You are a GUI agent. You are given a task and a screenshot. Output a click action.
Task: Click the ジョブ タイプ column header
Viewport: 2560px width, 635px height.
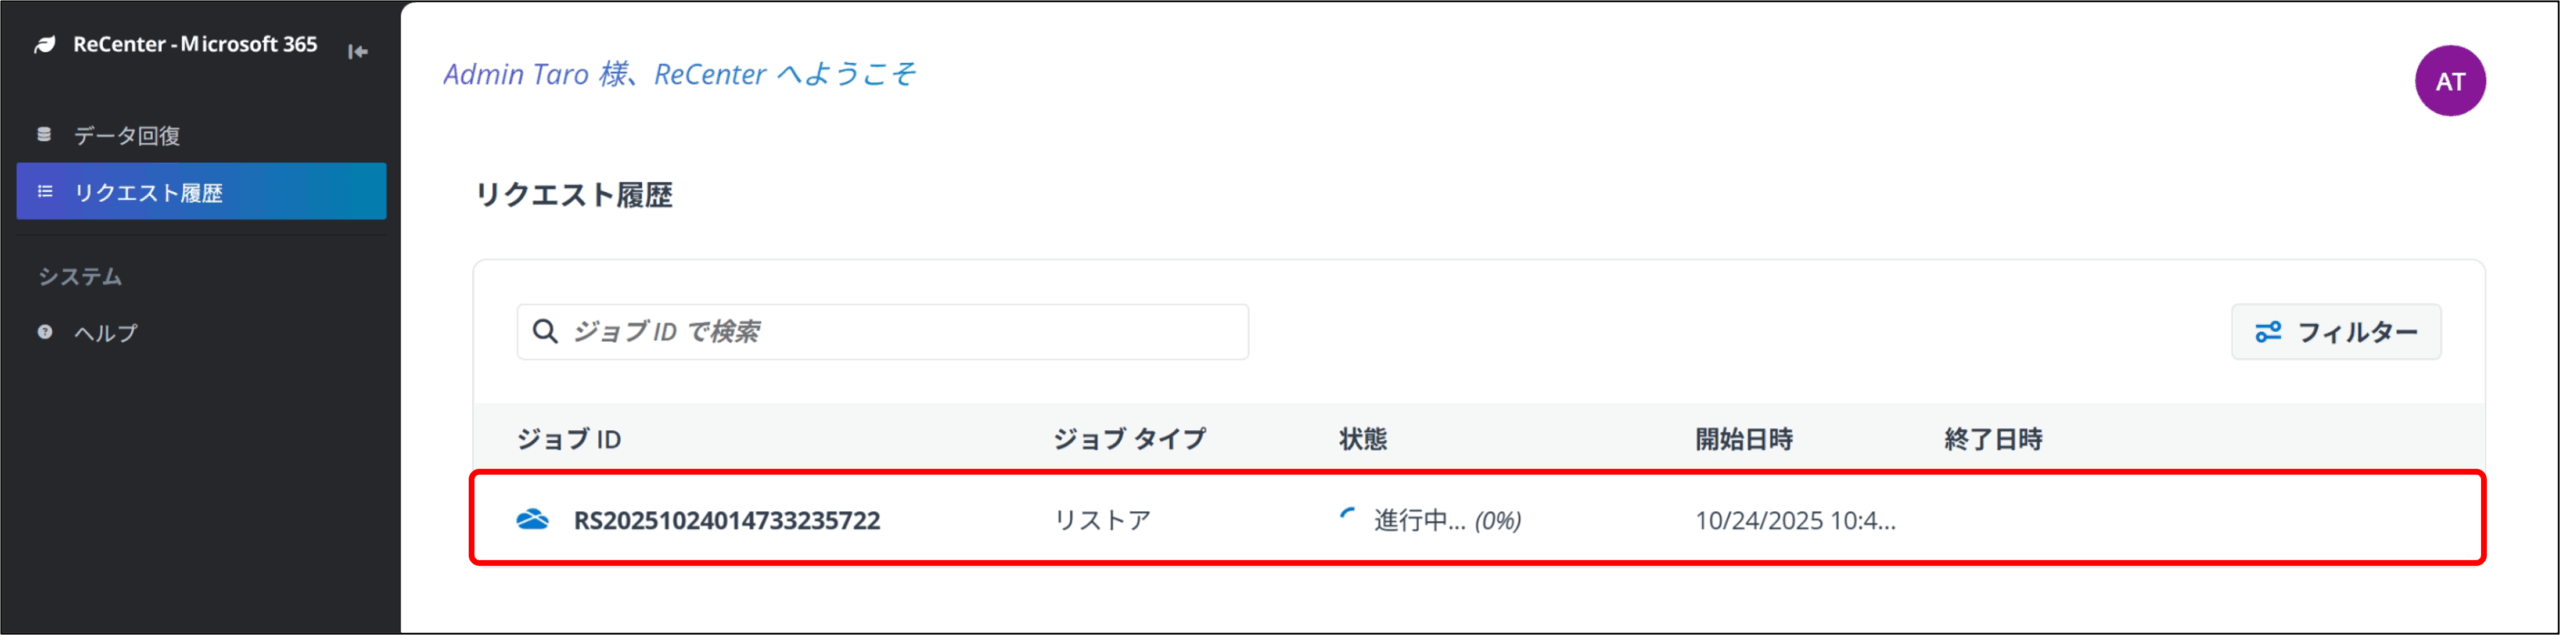(x=1129, y=439)
